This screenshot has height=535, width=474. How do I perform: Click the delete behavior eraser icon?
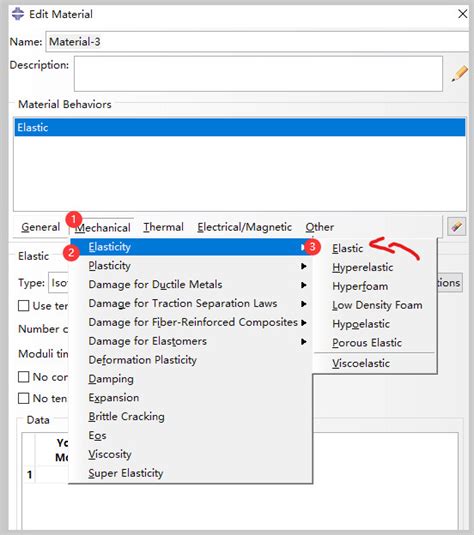pyautogui.click(x=457, y=226)
